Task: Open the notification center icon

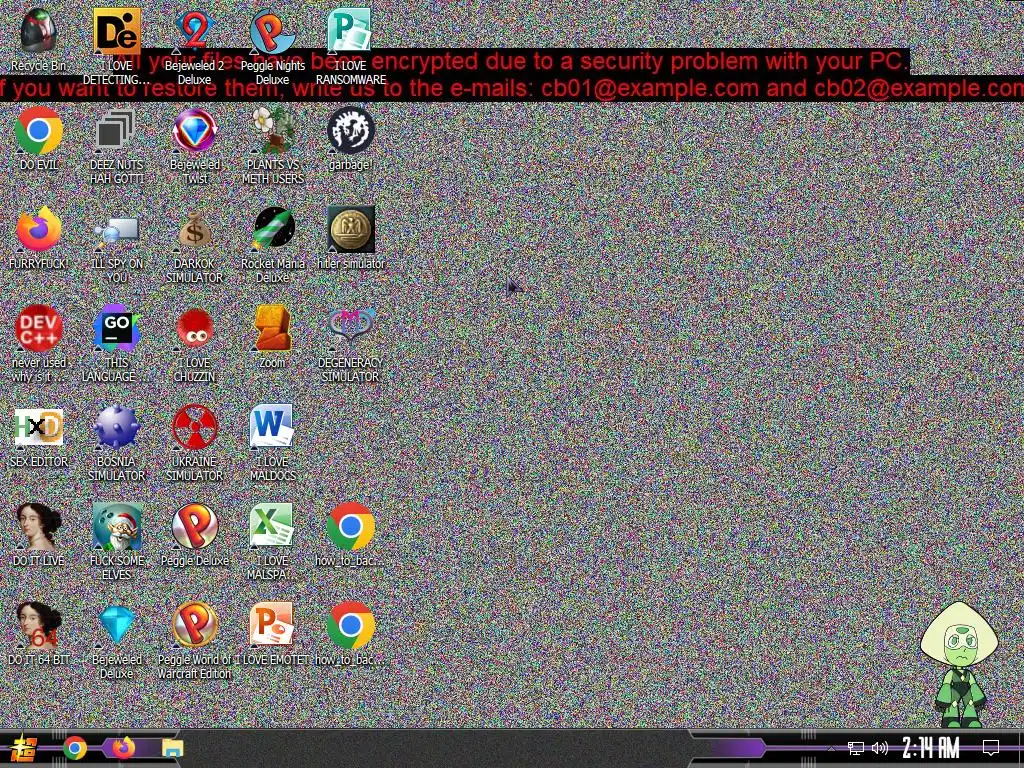Action: (991, 748)
